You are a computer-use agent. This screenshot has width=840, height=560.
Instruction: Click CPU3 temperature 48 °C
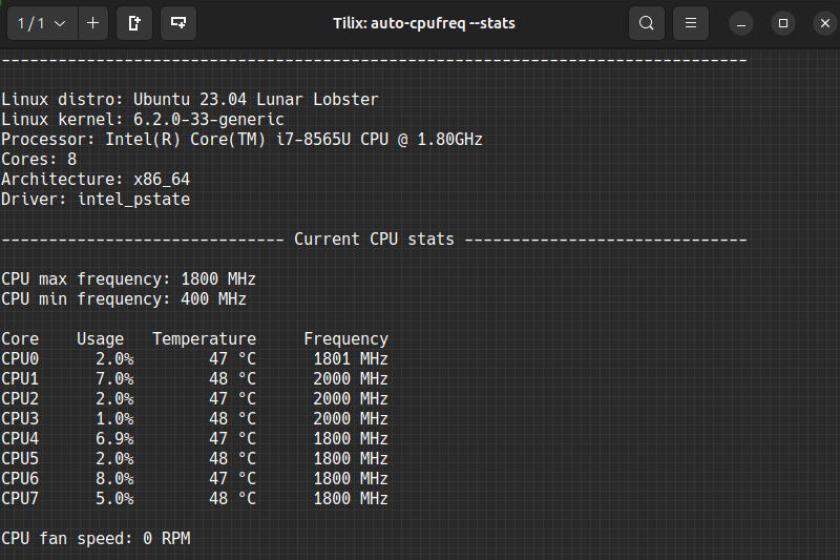pos(232,419)
